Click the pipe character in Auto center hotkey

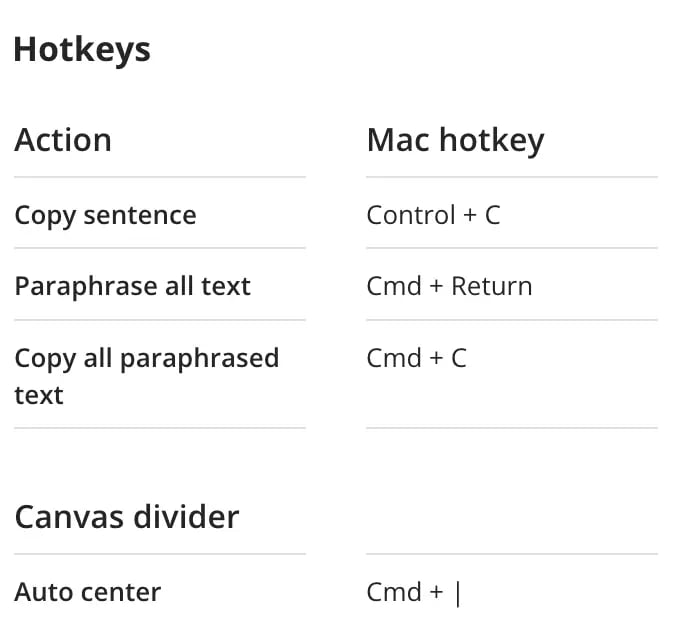coord(458,592)
